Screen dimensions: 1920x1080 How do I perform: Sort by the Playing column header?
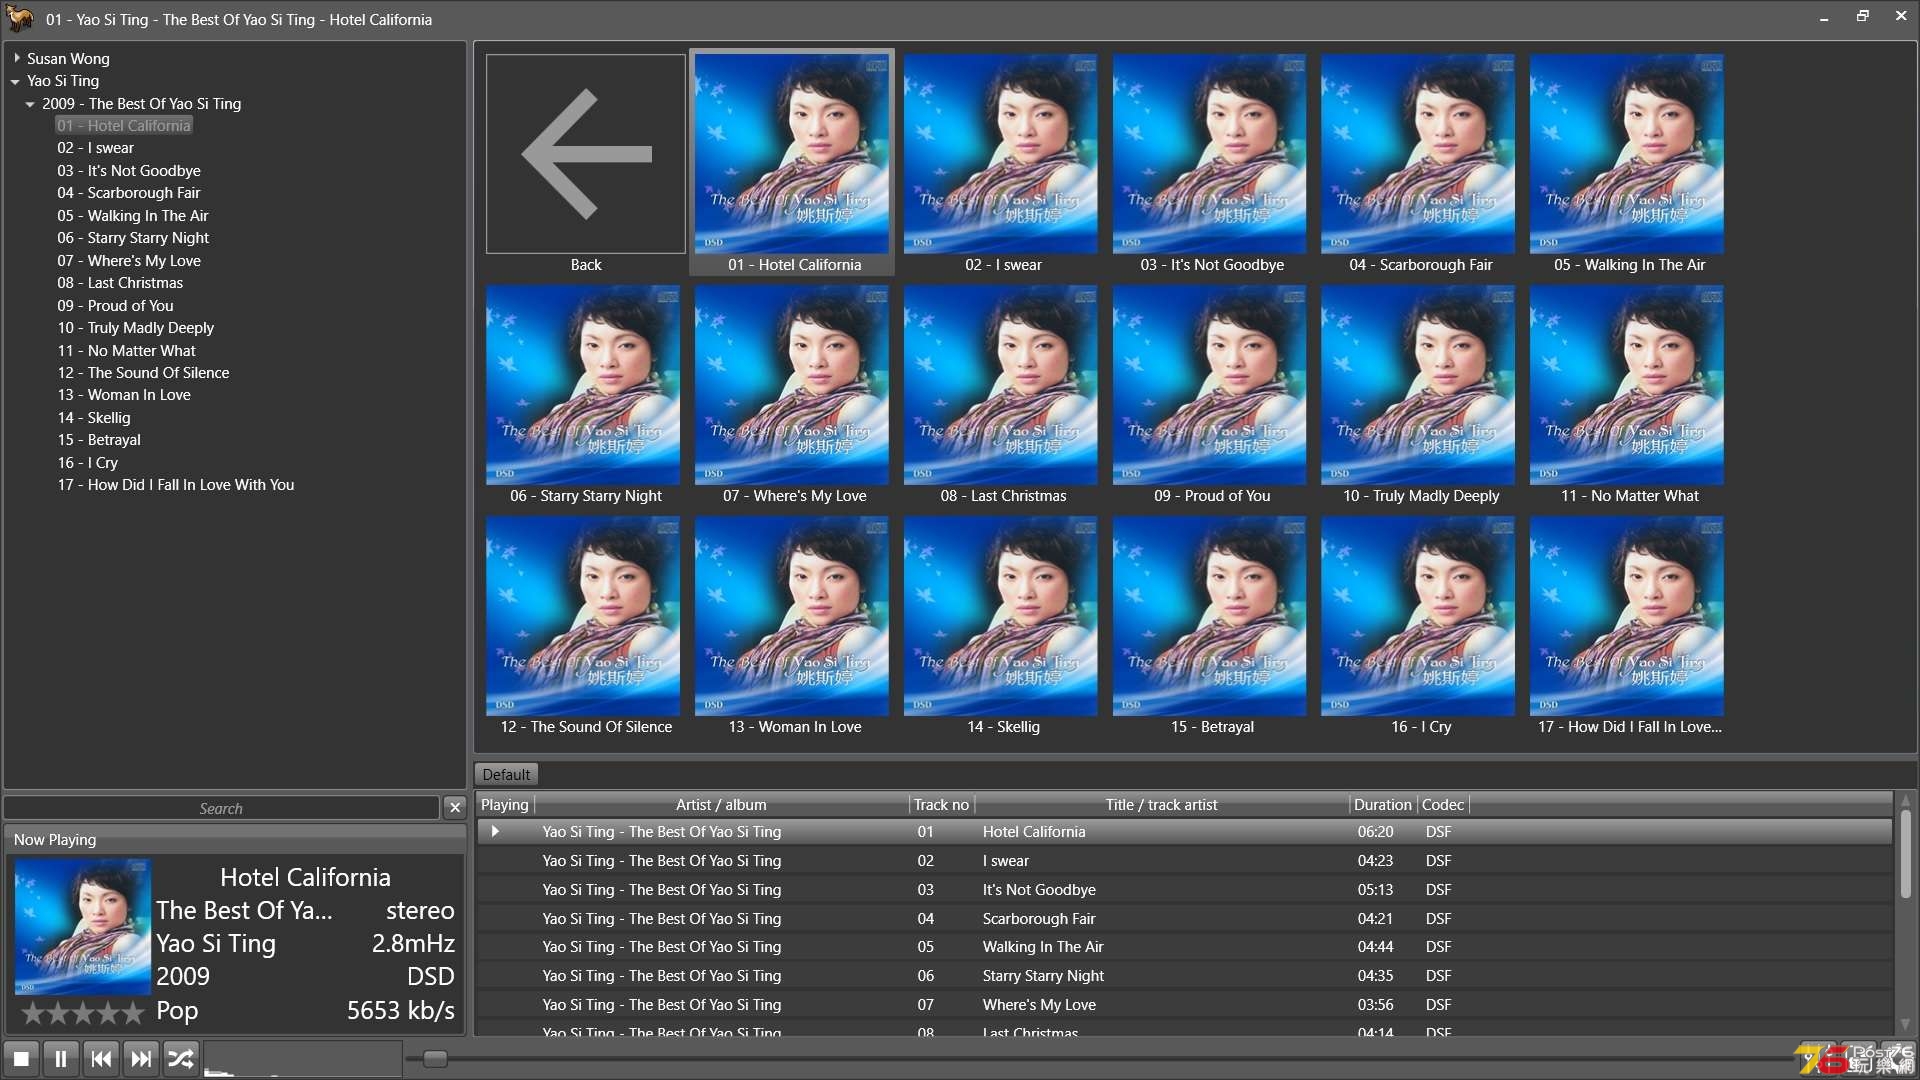[x=505, y=804]
